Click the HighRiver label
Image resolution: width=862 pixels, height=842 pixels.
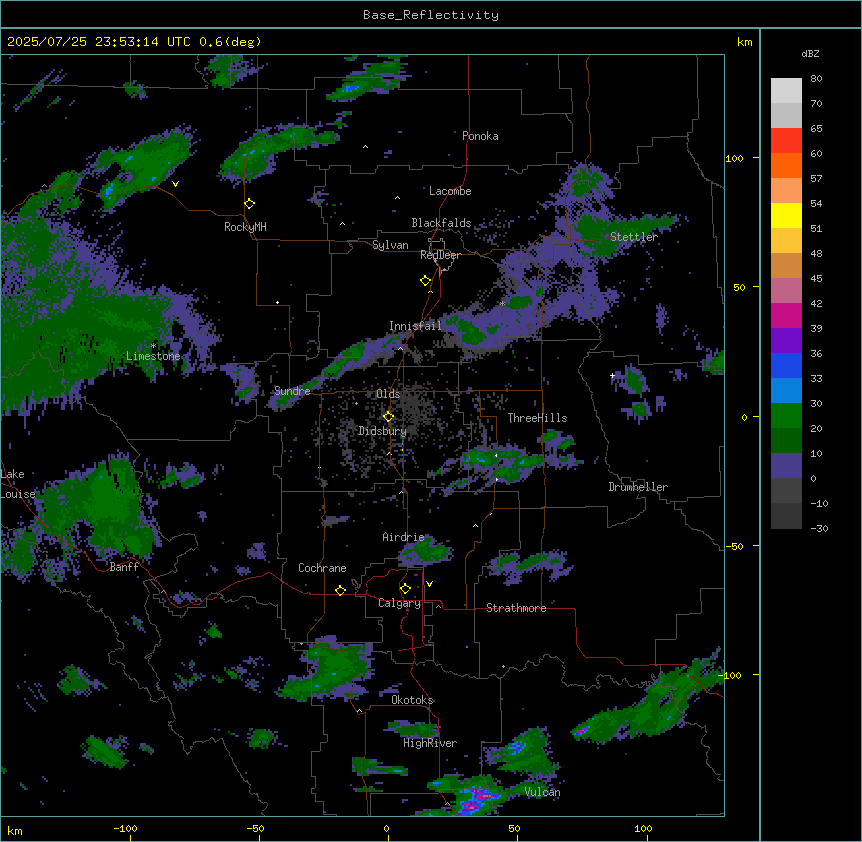[x=430, y=743]
